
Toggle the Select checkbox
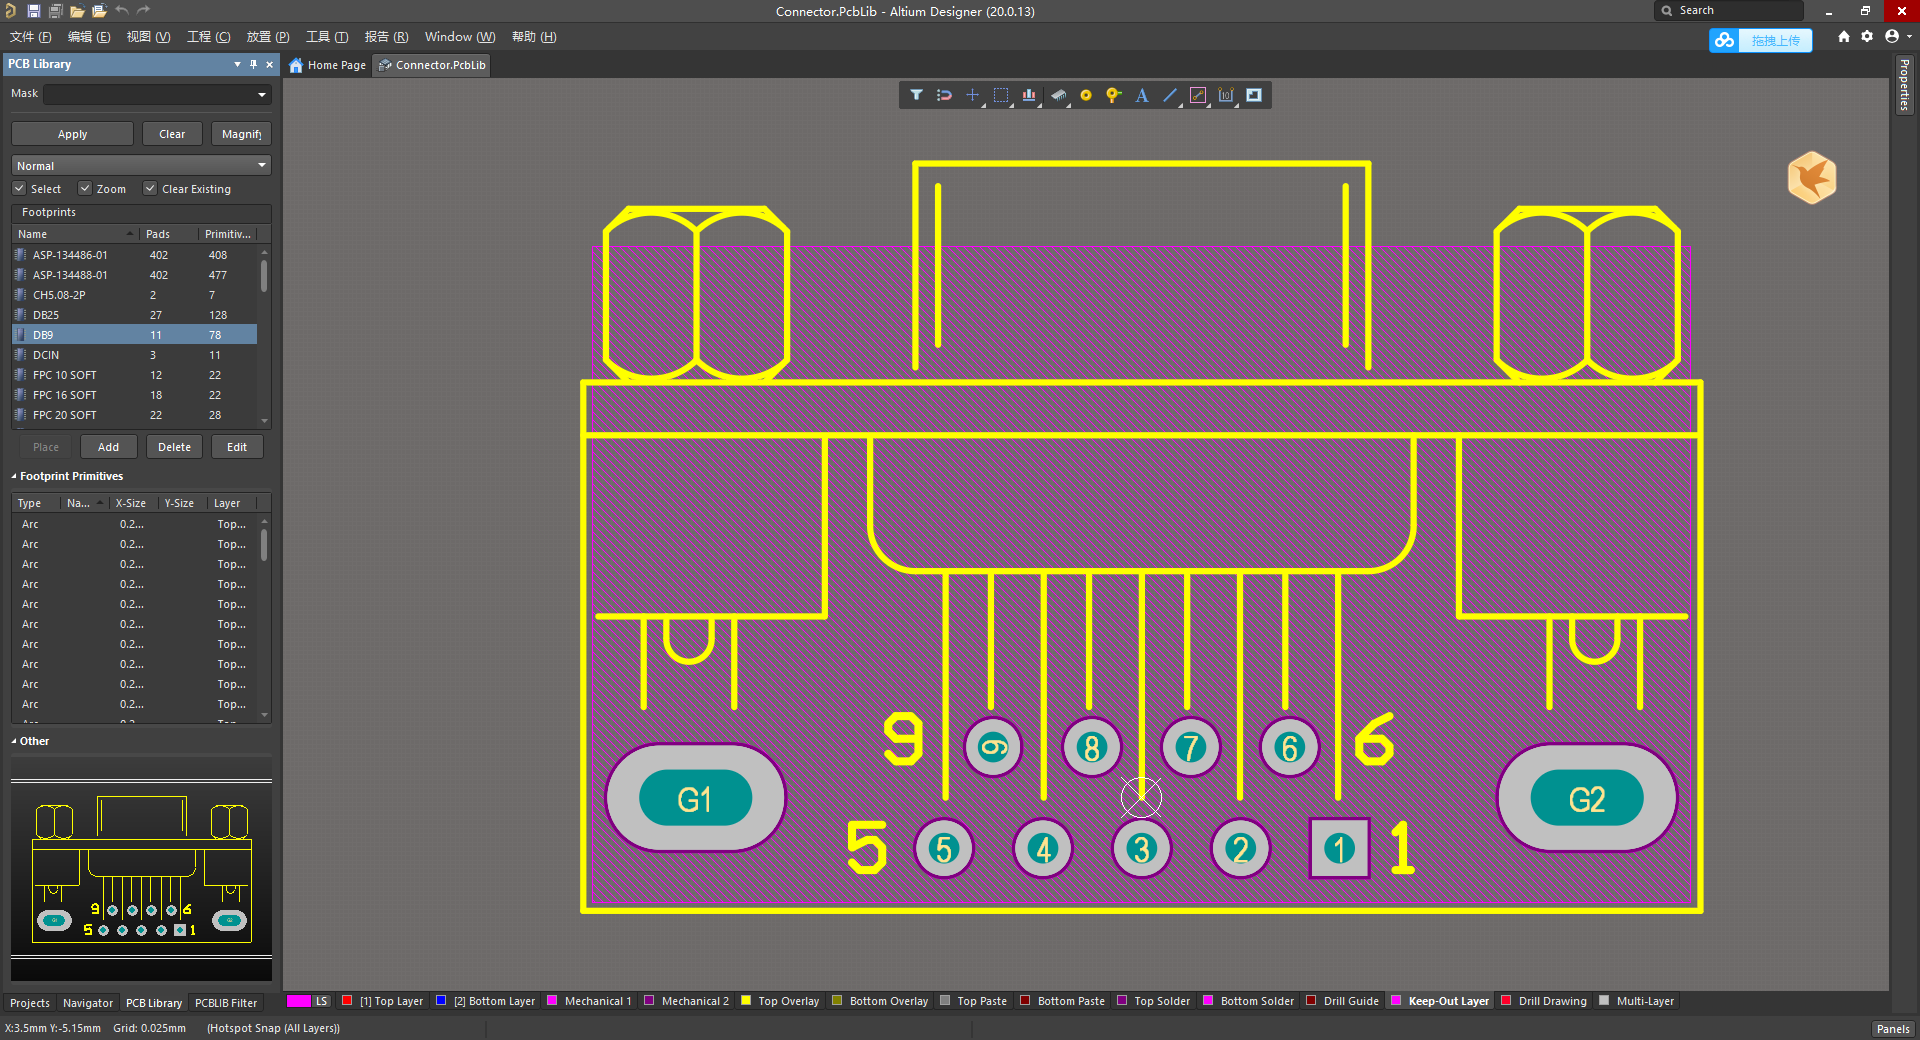pyautogui.click(x=19, y=188)
